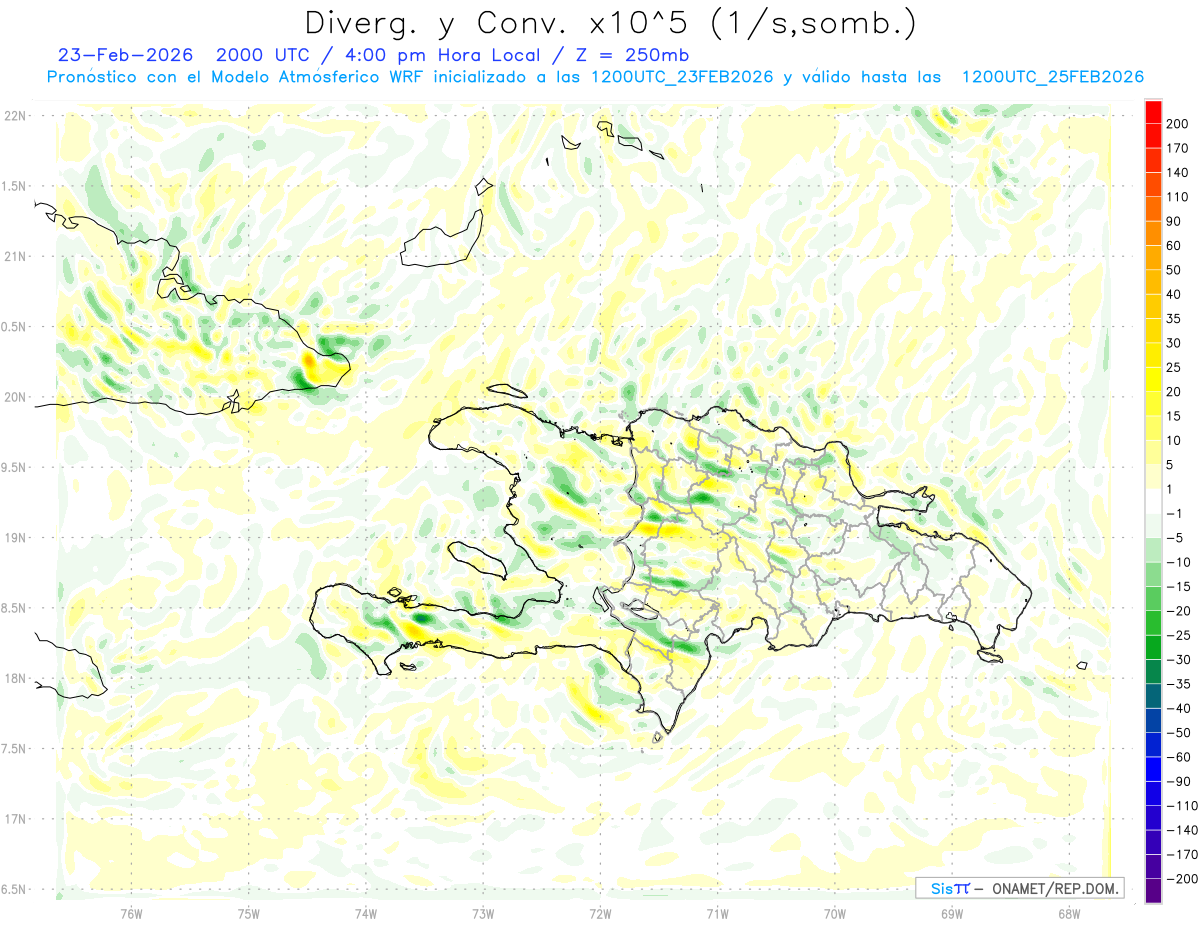
Task: Click the colorbar value '-10'
Action: [x=1179, y=562]
